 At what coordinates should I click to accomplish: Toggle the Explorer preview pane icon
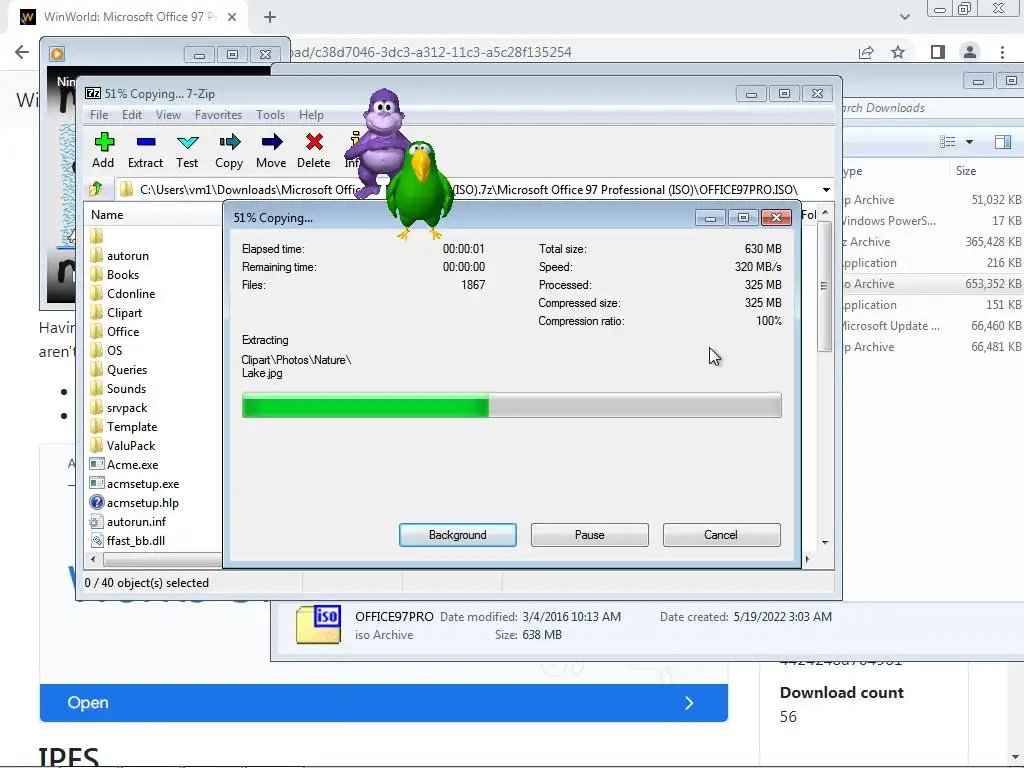pos(1003,142)
